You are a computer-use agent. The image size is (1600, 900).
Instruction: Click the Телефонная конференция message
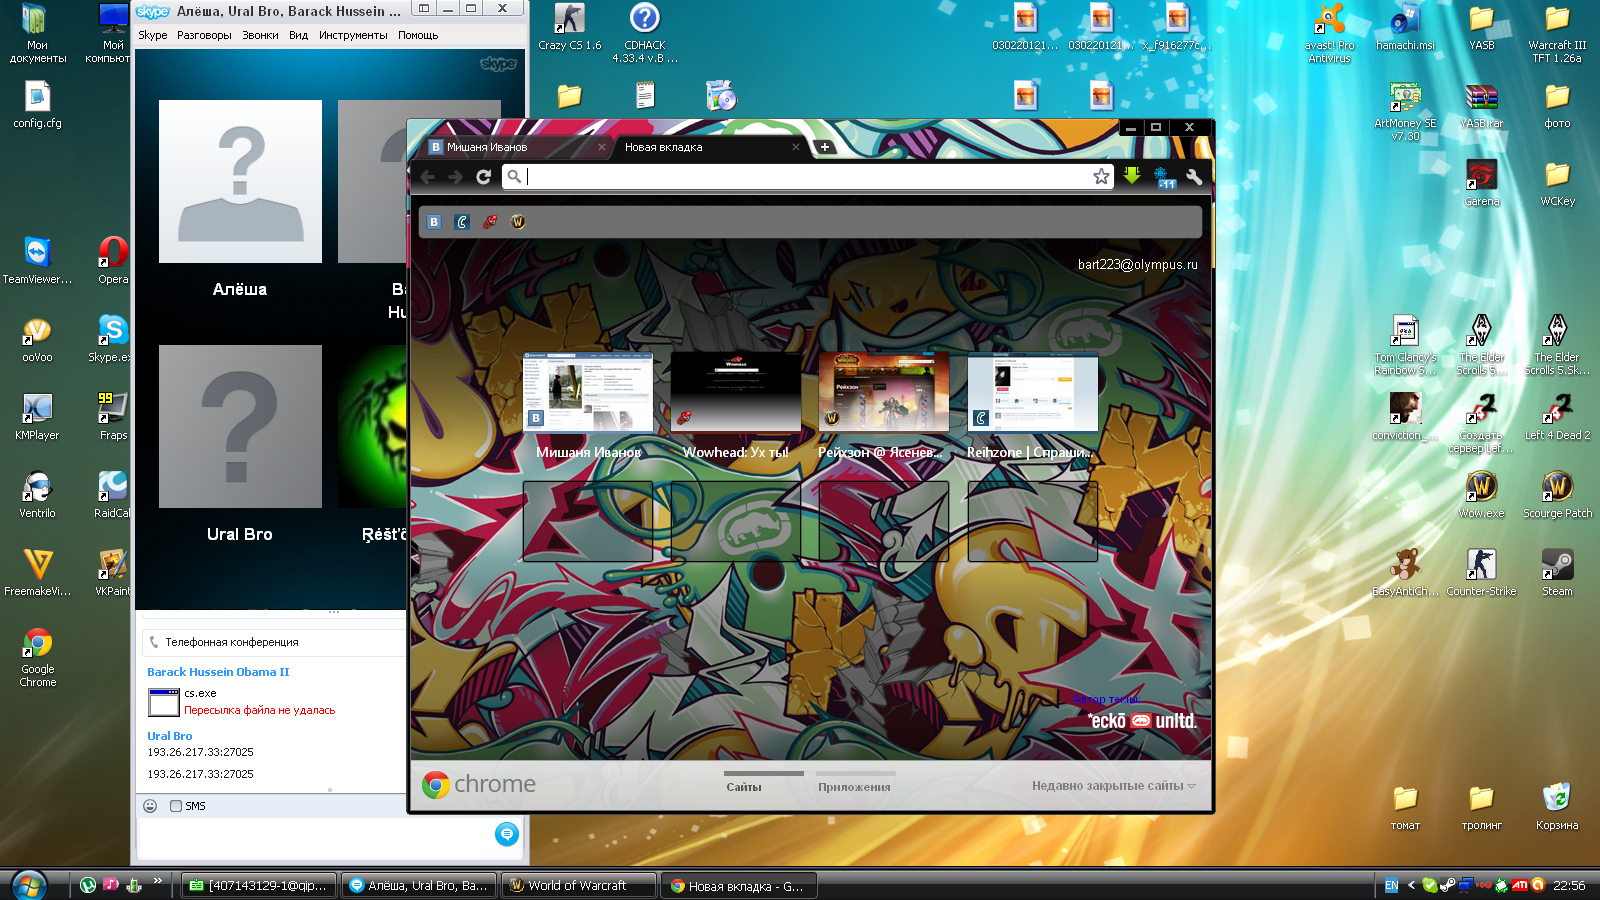coord(232,642)
